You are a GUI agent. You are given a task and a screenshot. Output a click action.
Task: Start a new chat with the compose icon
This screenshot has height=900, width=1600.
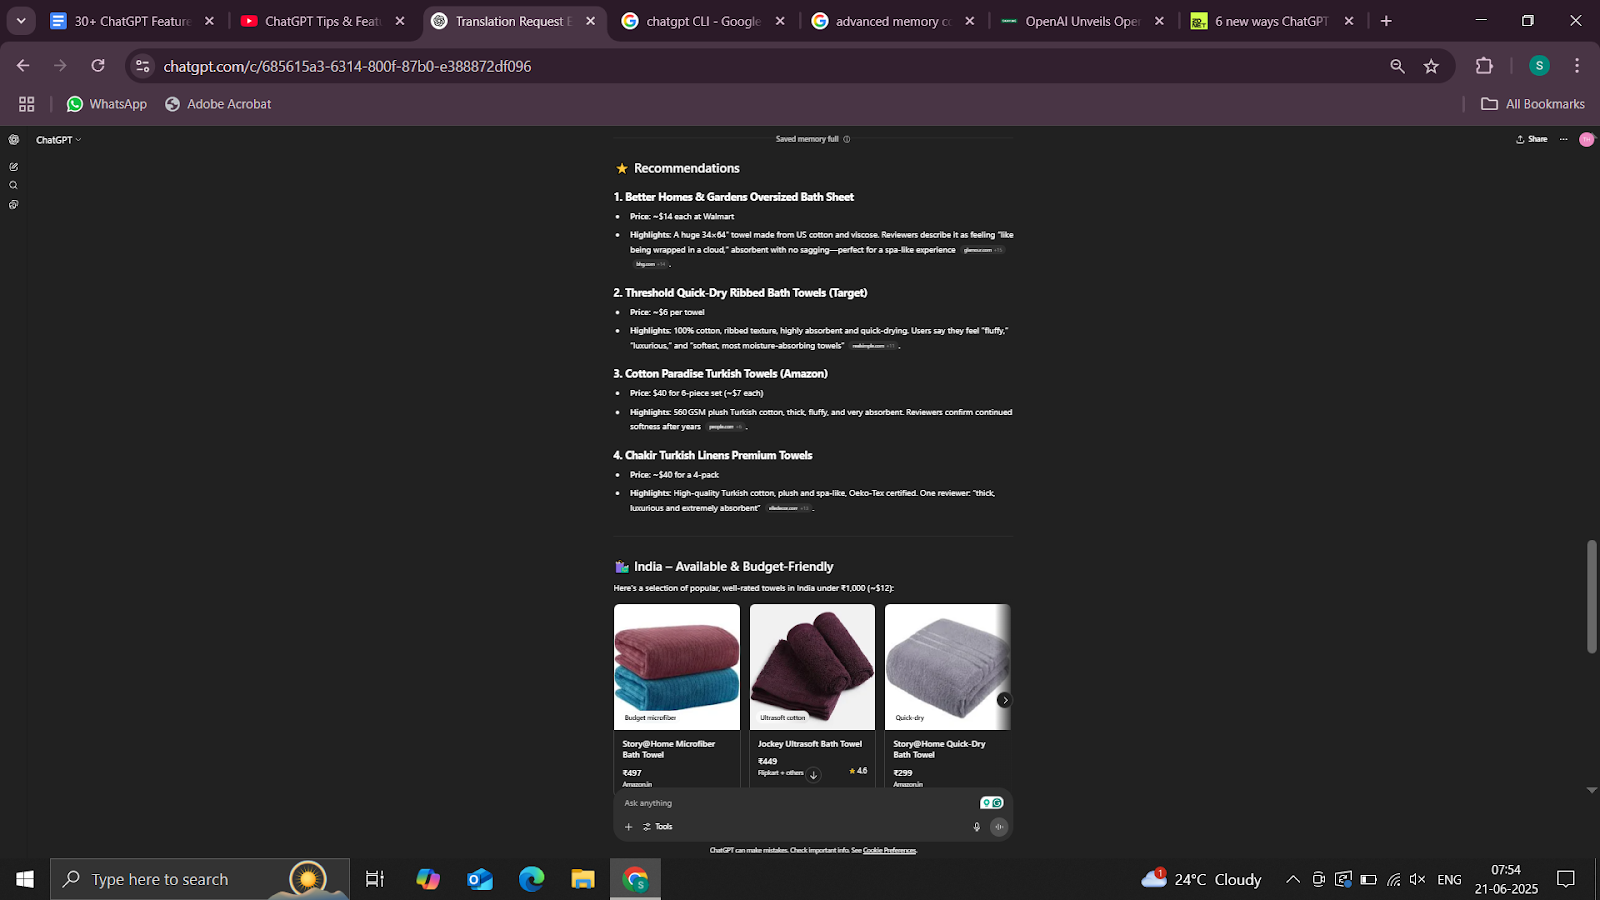13,167
